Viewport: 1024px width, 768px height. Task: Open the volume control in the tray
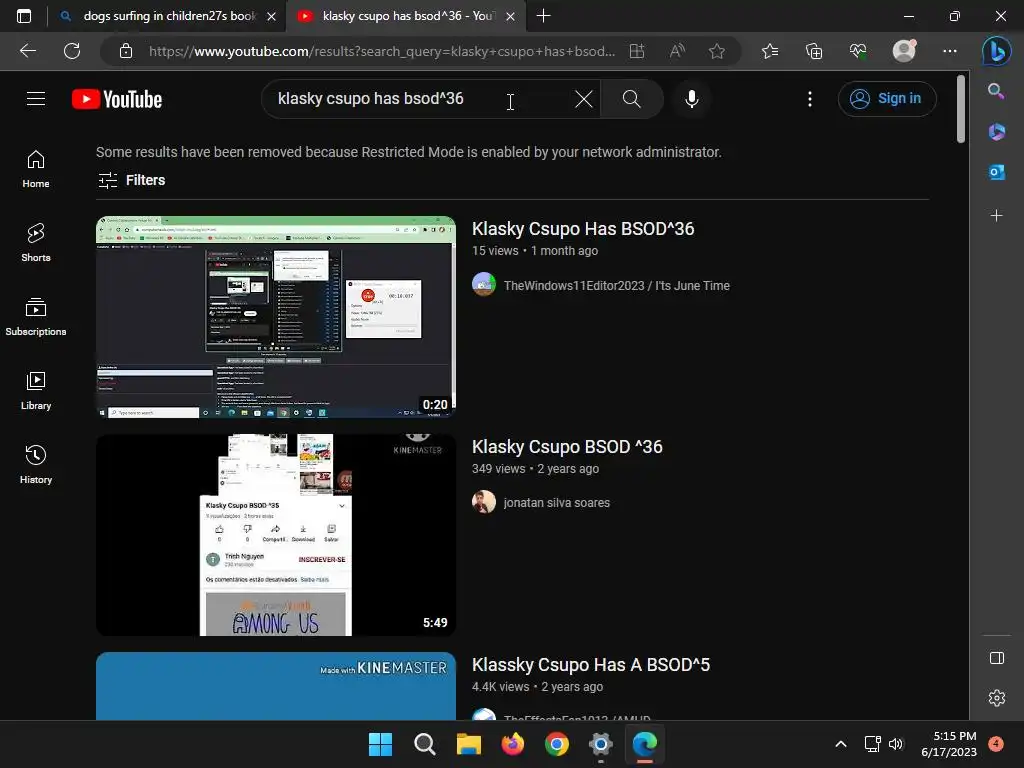pyautogui.click(x=896, y=744)
